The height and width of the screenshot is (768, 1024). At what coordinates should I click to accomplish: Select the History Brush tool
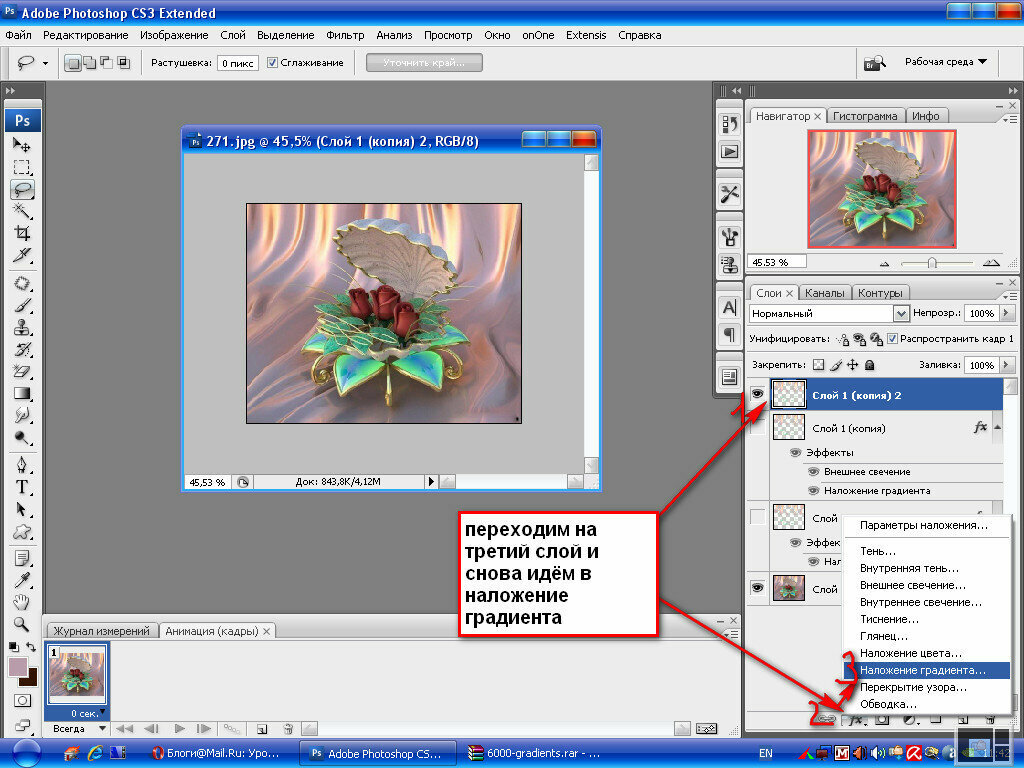tap(22, 349)
